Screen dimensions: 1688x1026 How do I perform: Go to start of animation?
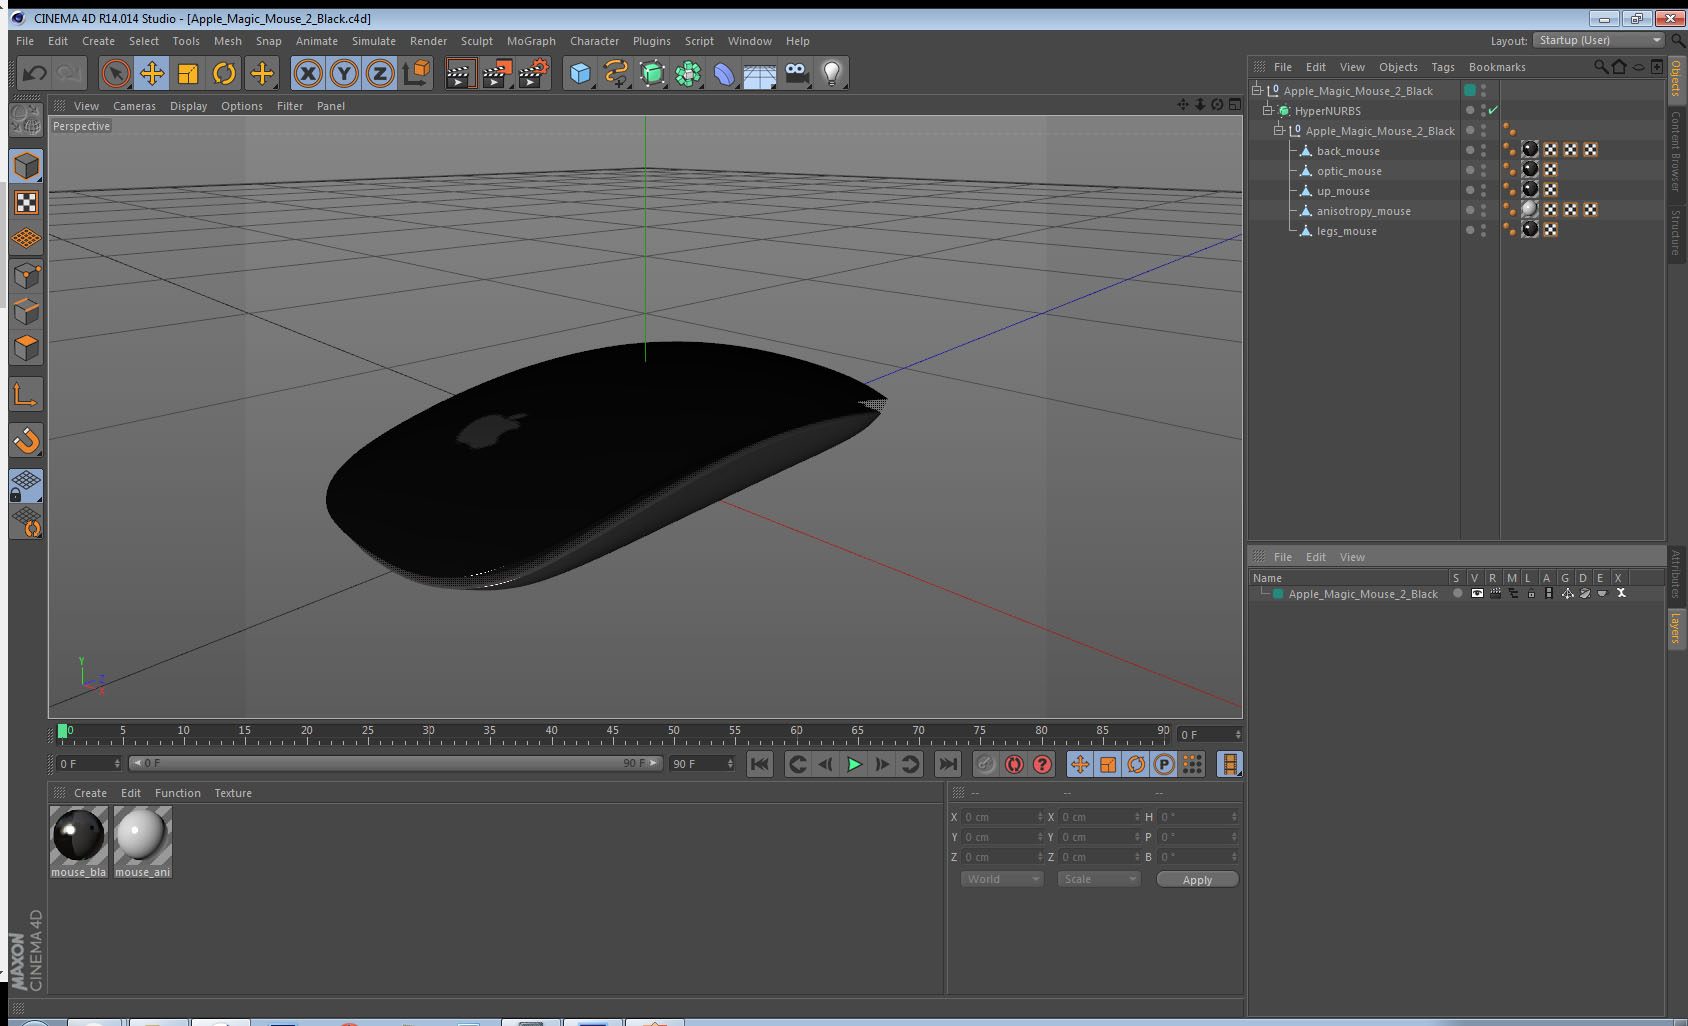click(760, 764)
